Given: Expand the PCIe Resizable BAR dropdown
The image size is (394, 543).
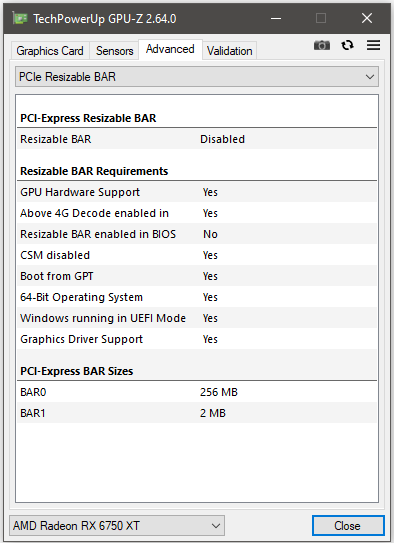Looking at the screenshot, I should coord(197,77).
